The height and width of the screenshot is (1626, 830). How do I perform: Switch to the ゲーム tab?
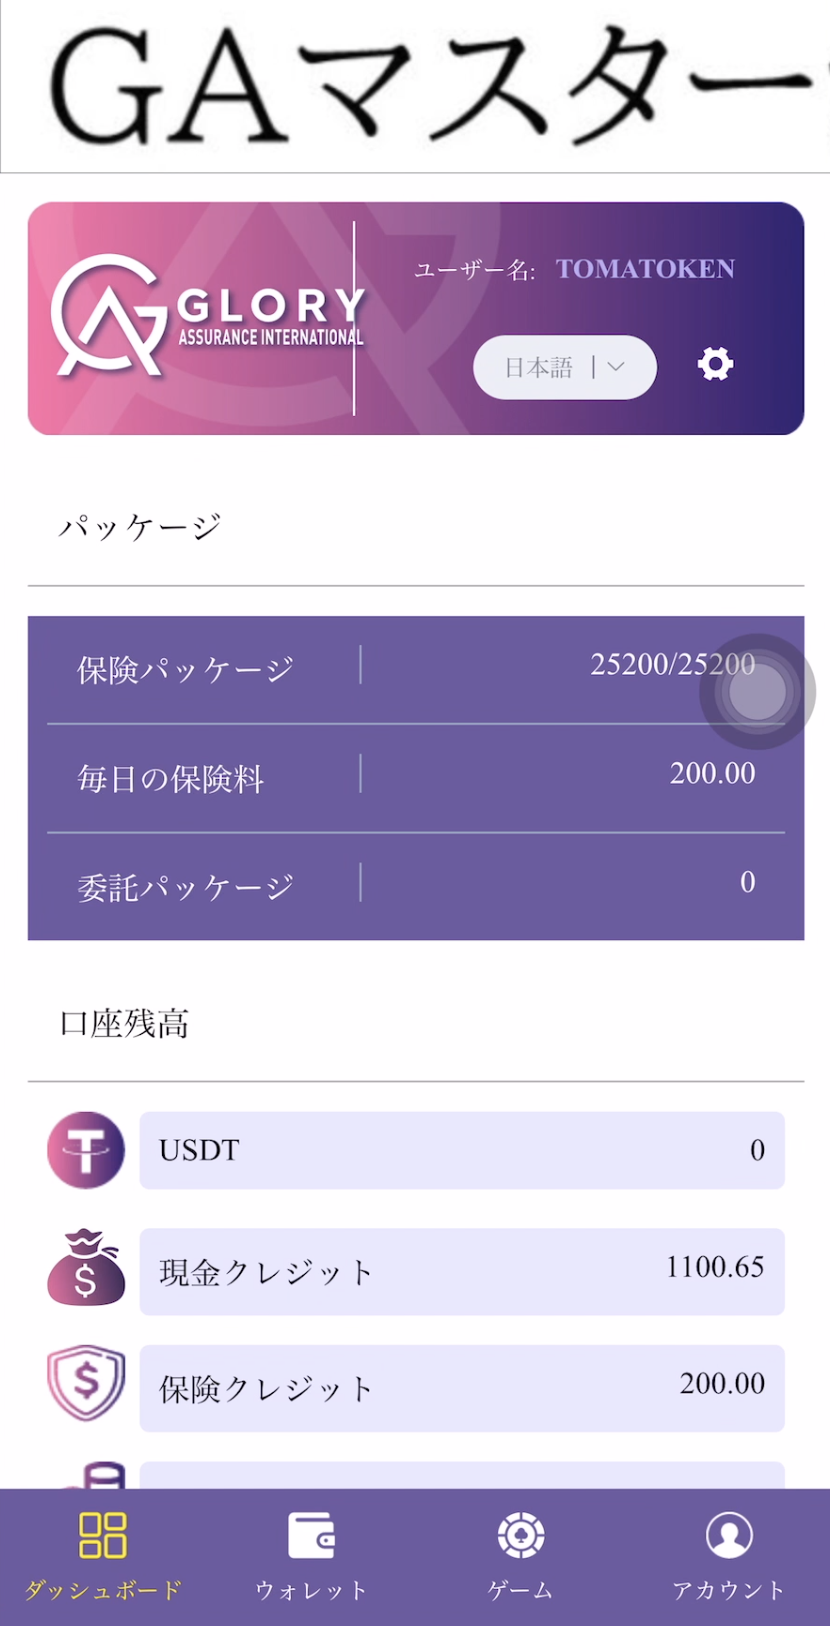(521, 1590)
